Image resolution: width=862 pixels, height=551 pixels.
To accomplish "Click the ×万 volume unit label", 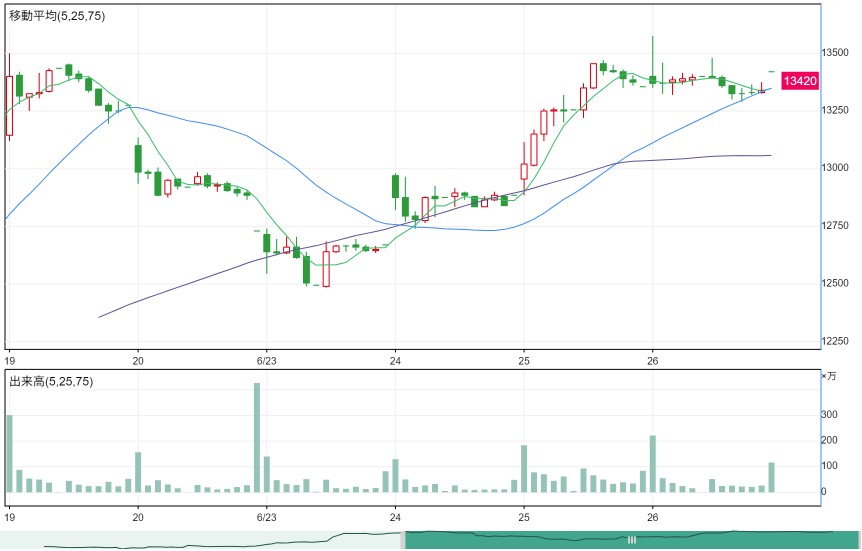I will pos(828,376).
